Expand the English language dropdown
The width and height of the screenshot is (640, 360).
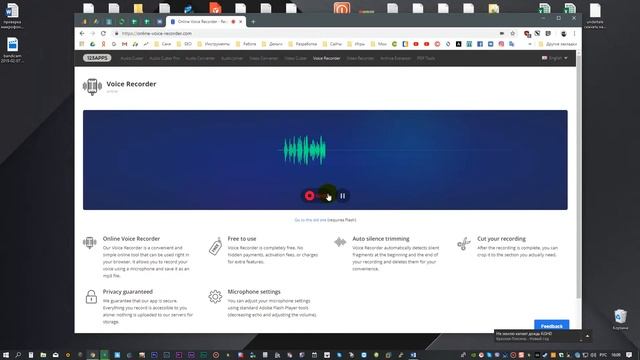coord(554,58)
